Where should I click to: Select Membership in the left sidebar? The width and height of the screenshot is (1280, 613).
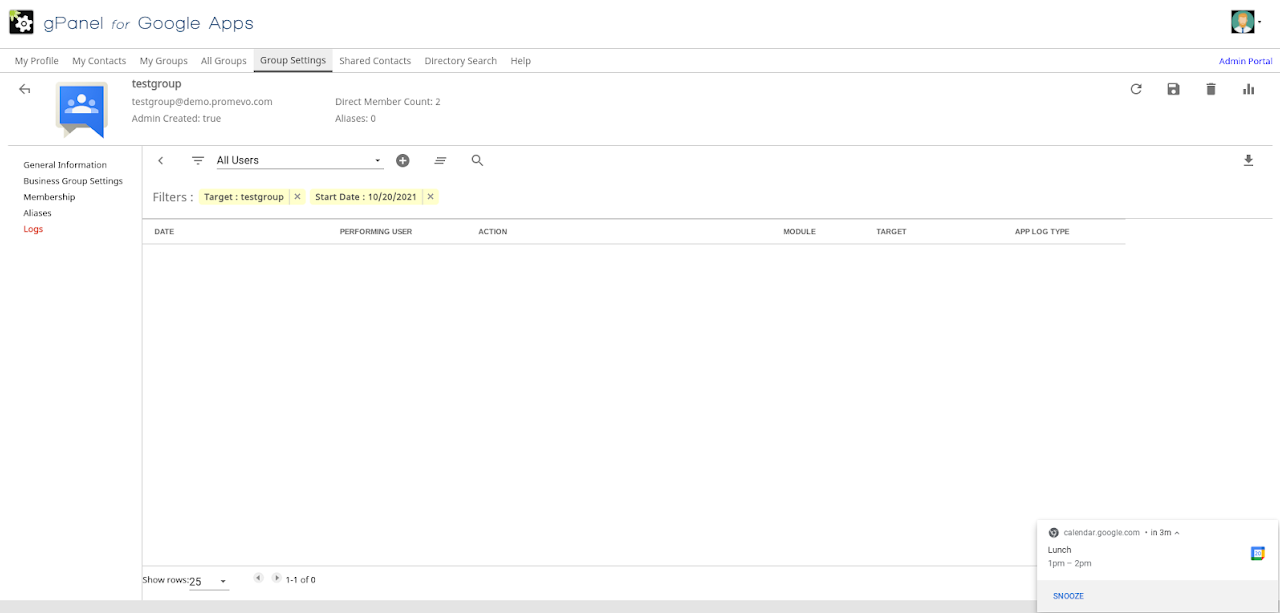(49, 197)
